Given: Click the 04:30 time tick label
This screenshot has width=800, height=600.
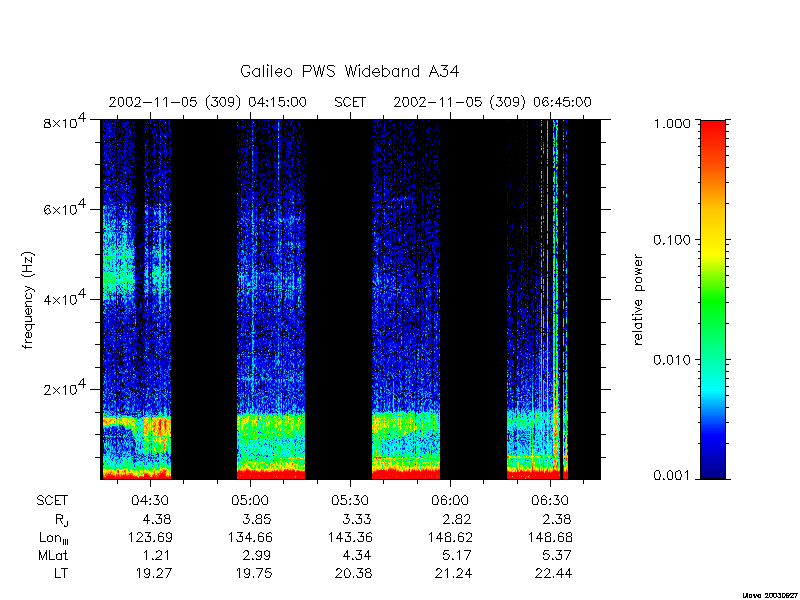Looking at the screenshot, I should pyautogui.click(x=151, y=501).
